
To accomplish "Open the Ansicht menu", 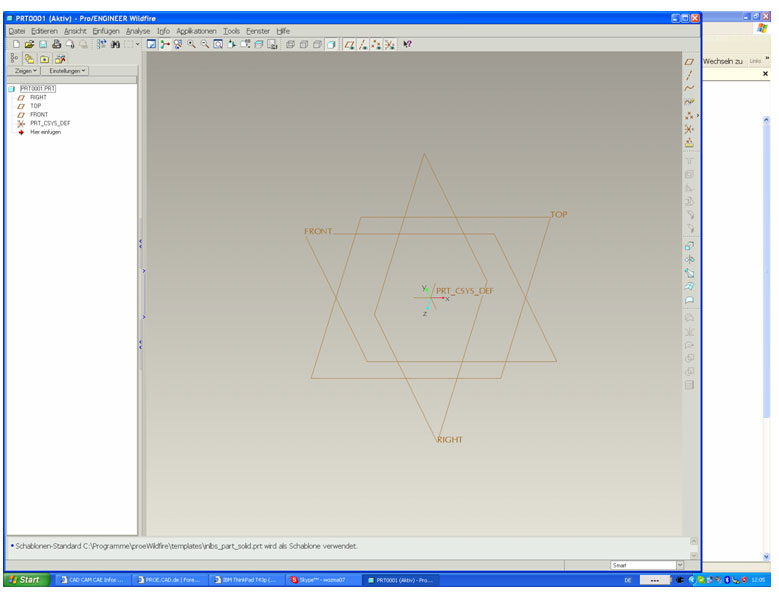I will pyautogui.click(x=75, y=31).
